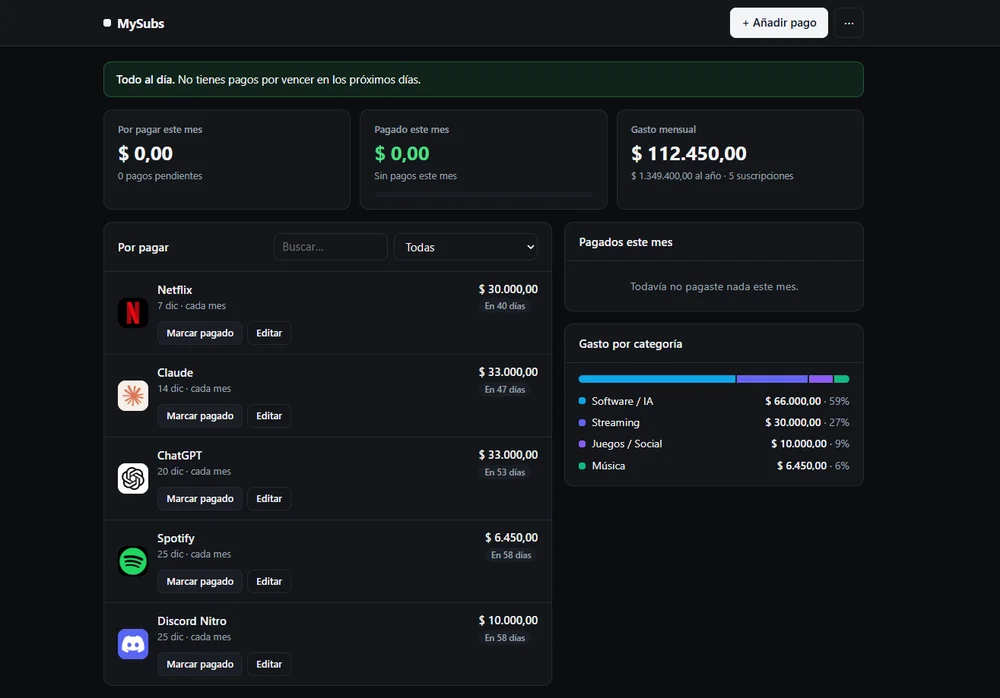Select the Streaming legend dot
Viewport: 1000px width, 698px height.
pos(582,422)
